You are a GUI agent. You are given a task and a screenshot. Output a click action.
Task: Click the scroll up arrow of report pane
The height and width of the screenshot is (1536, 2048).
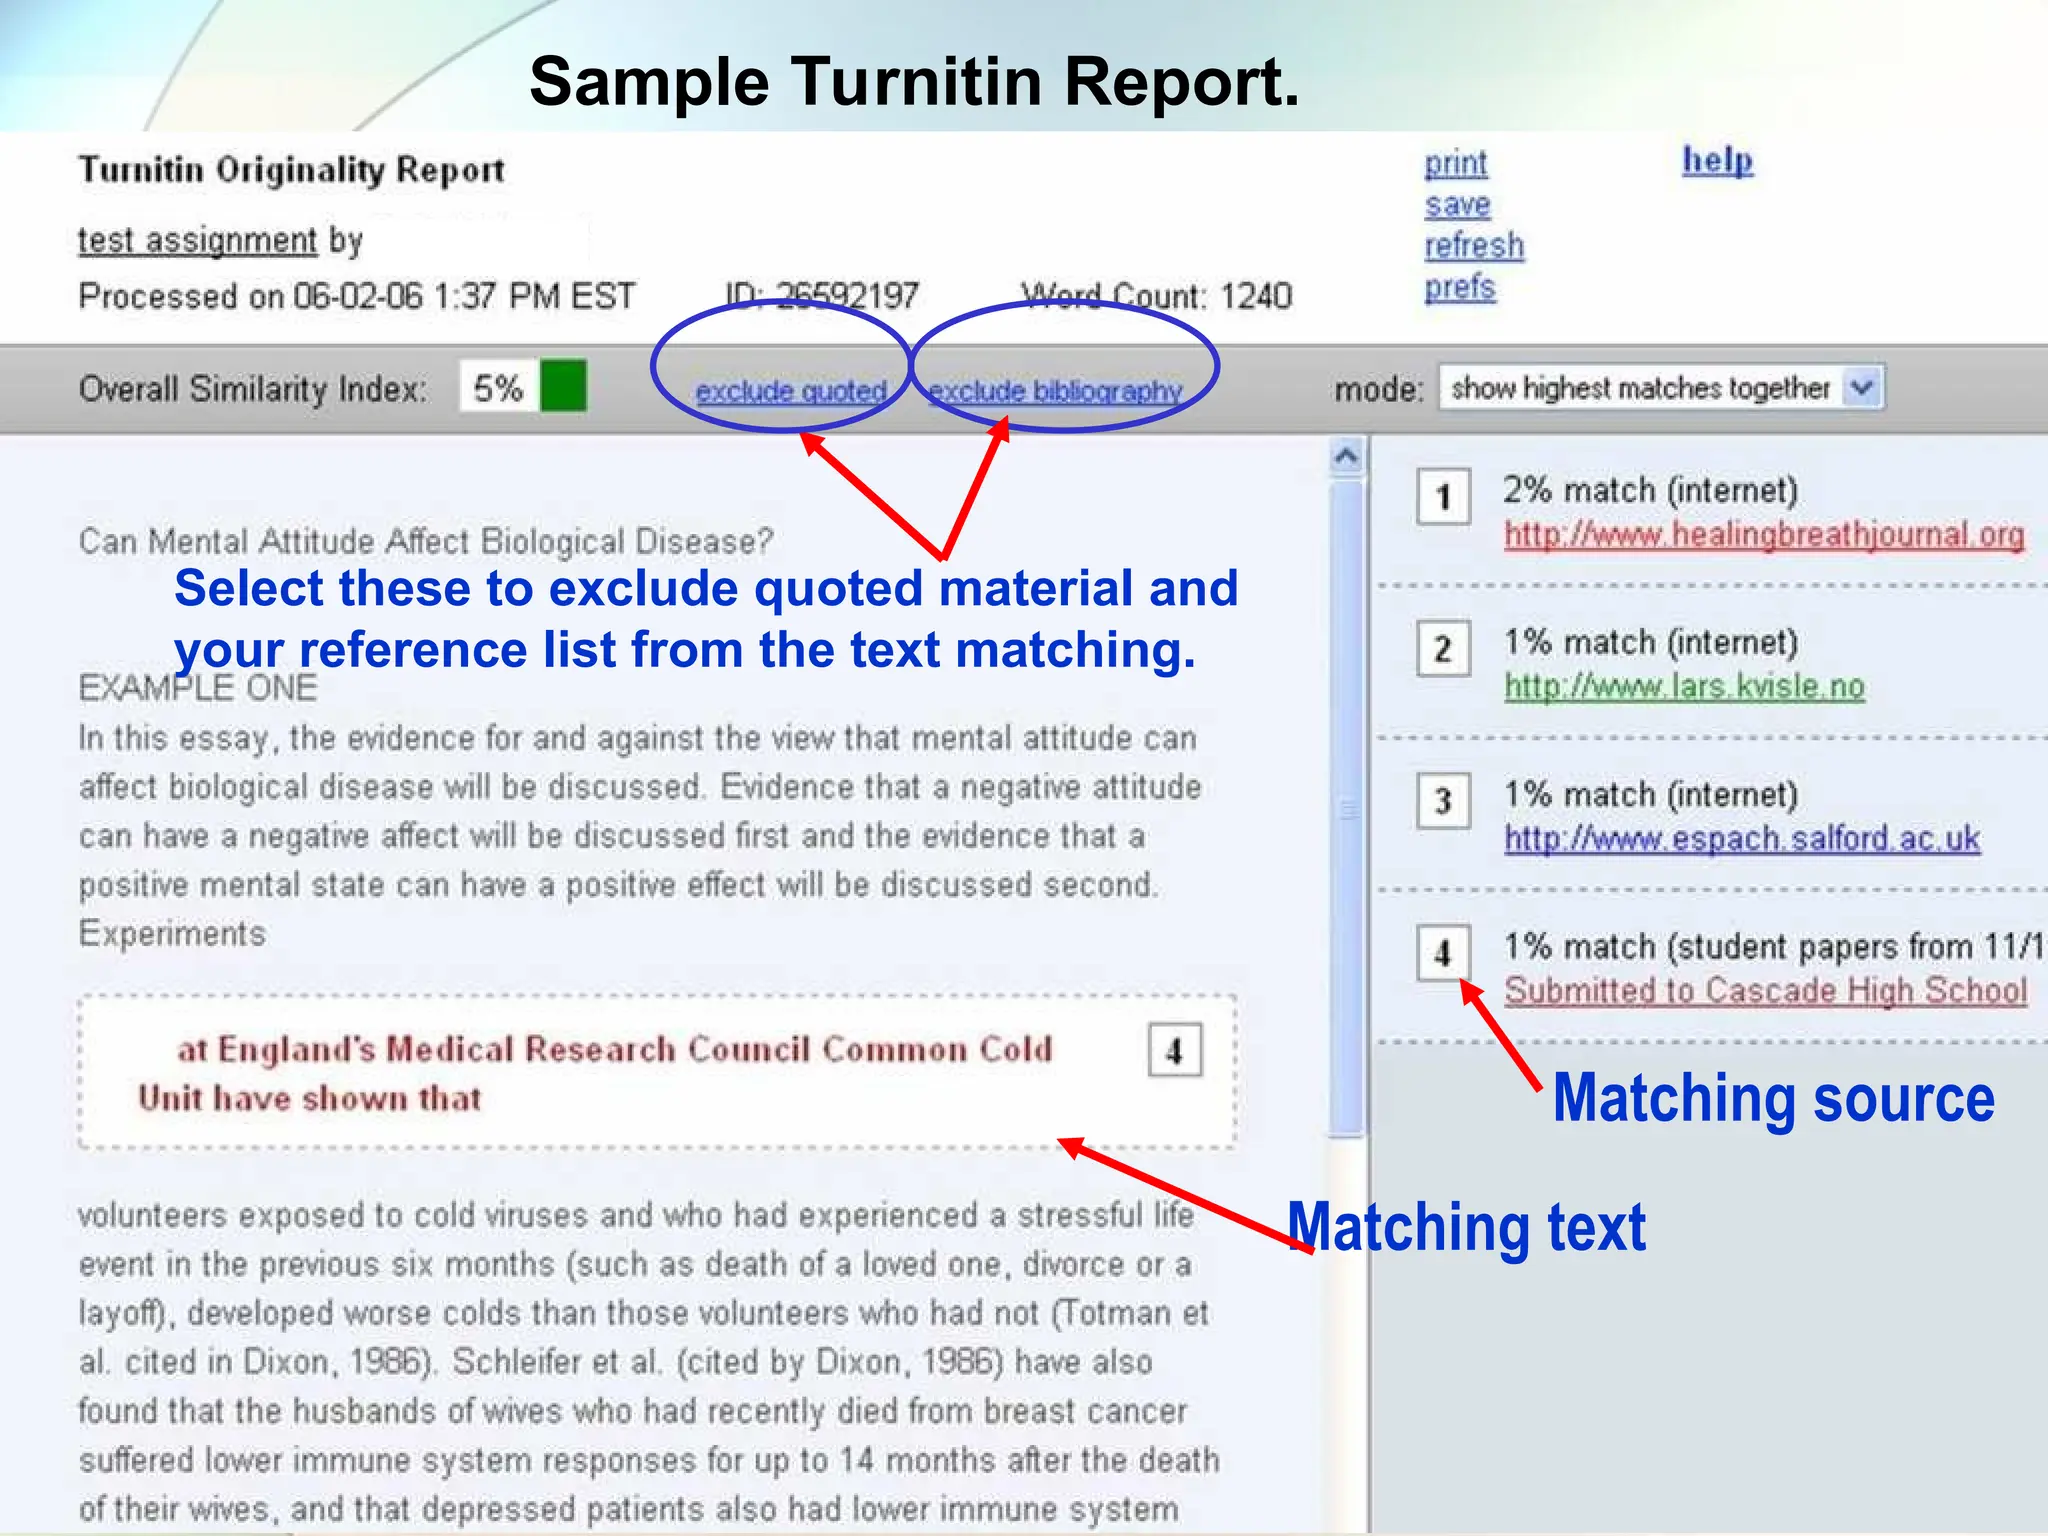(x=1347, y=457)
